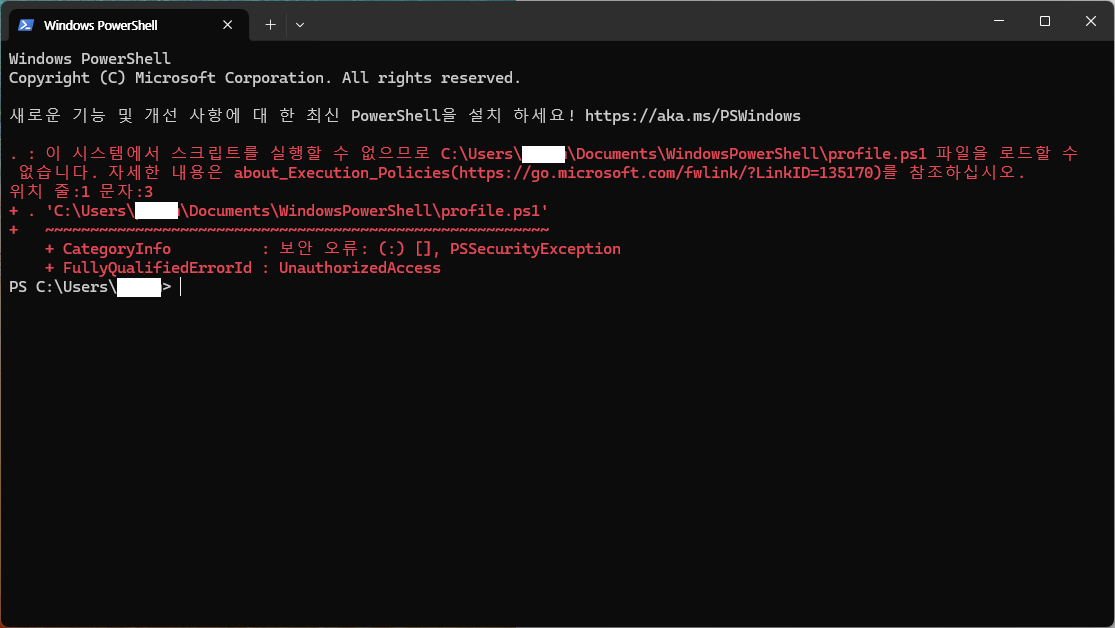Click the 'FullyQualifiedErrorId' label
This screenshot has height=628, width=1115.
157,268
